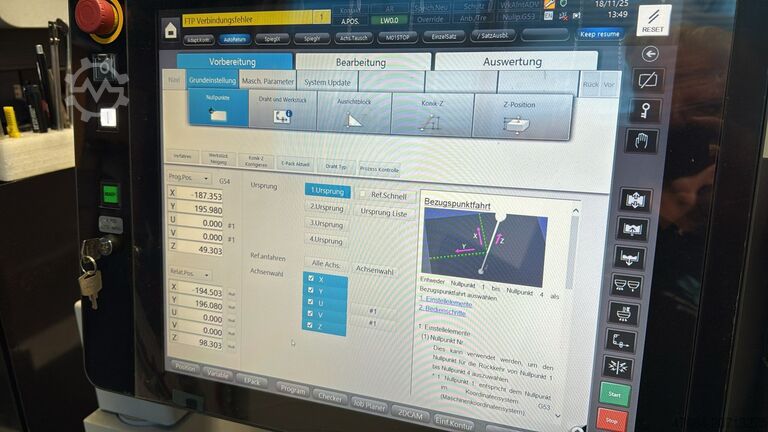Image resolution: width=768 pixels, height=432 pixels.
Task: Expand the Relat.Pos. dropdown
Action: coord(190,273)
